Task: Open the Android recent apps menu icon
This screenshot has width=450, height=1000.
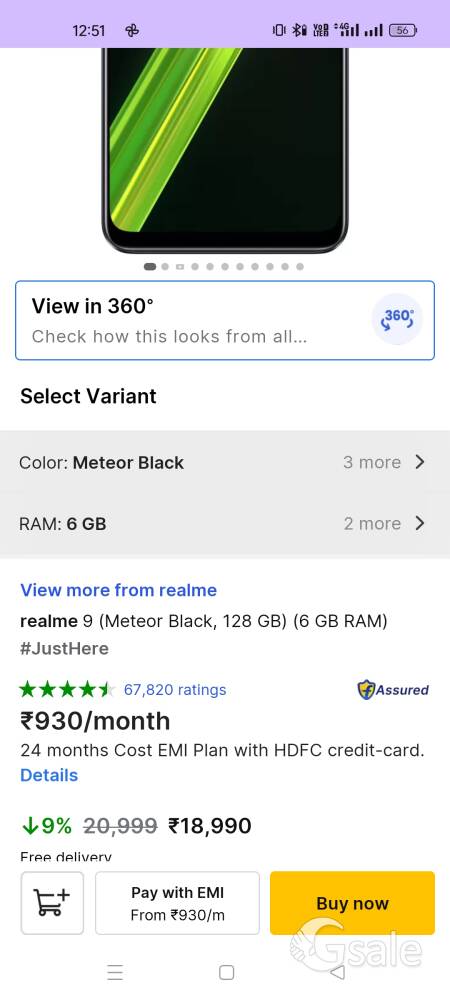Action: [x=115, y=972]
